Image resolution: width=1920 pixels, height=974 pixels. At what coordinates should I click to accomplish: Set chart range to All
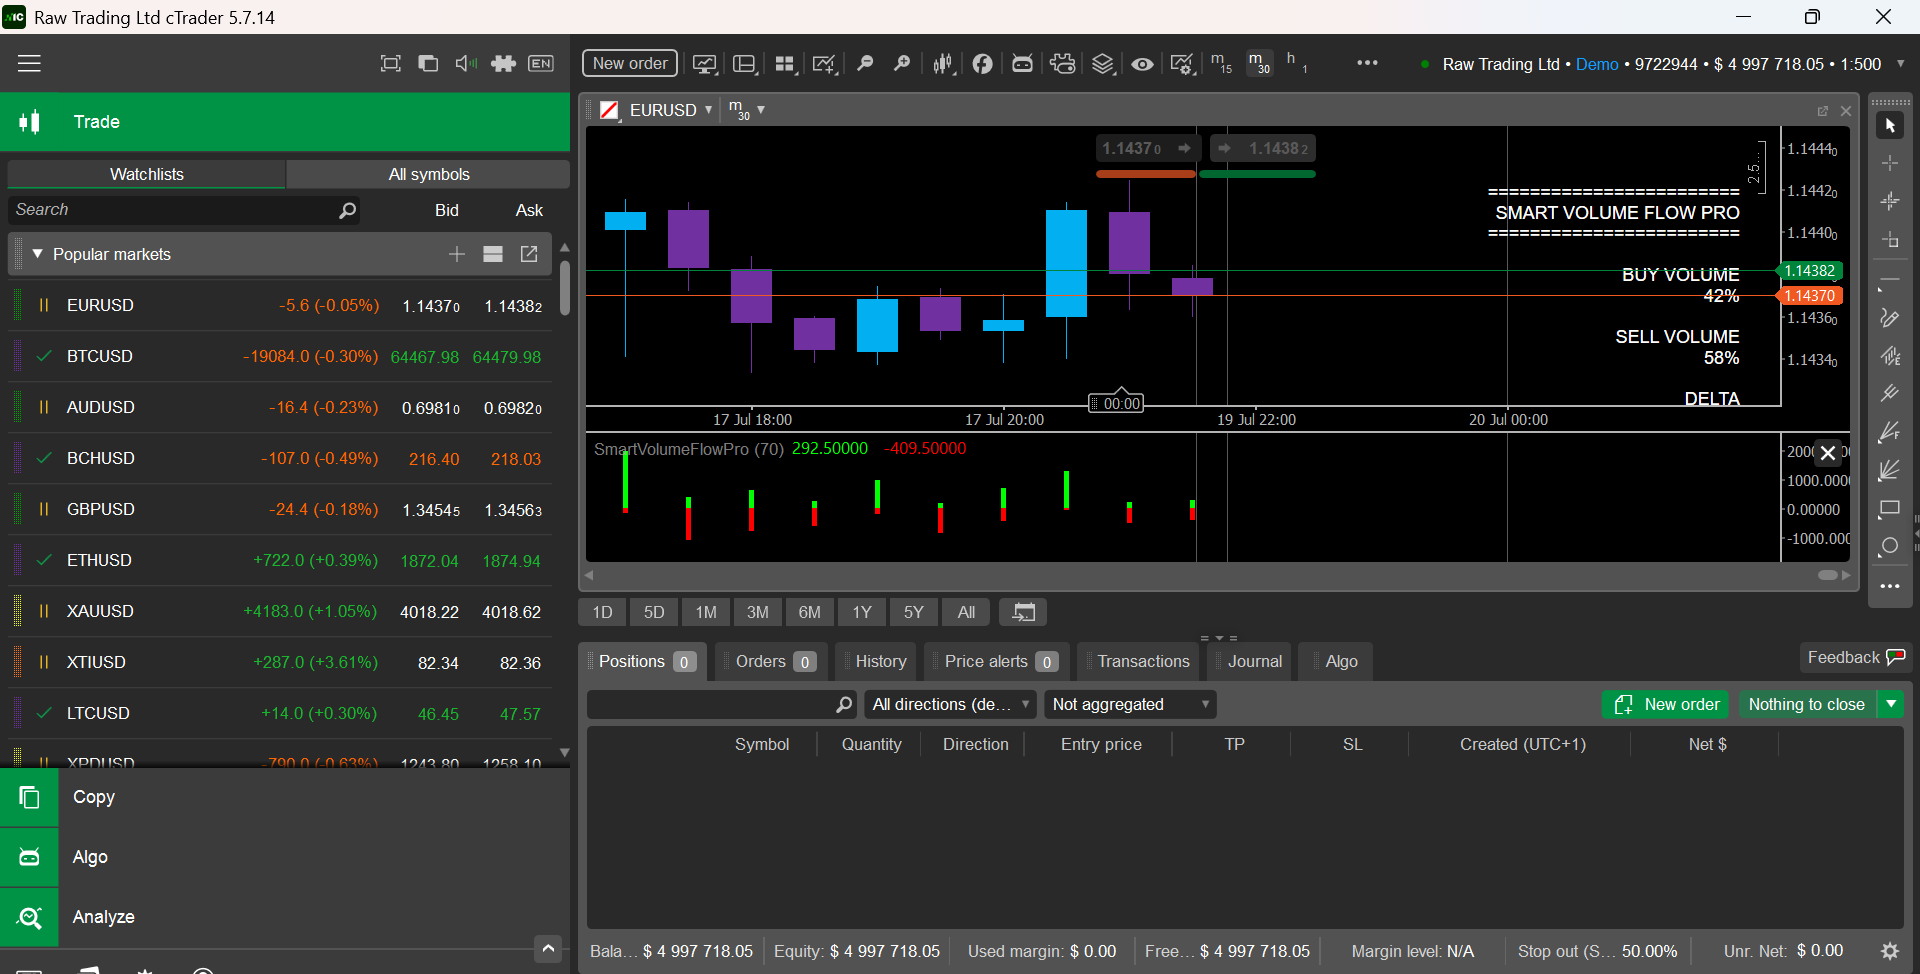[x=966, y=612]
